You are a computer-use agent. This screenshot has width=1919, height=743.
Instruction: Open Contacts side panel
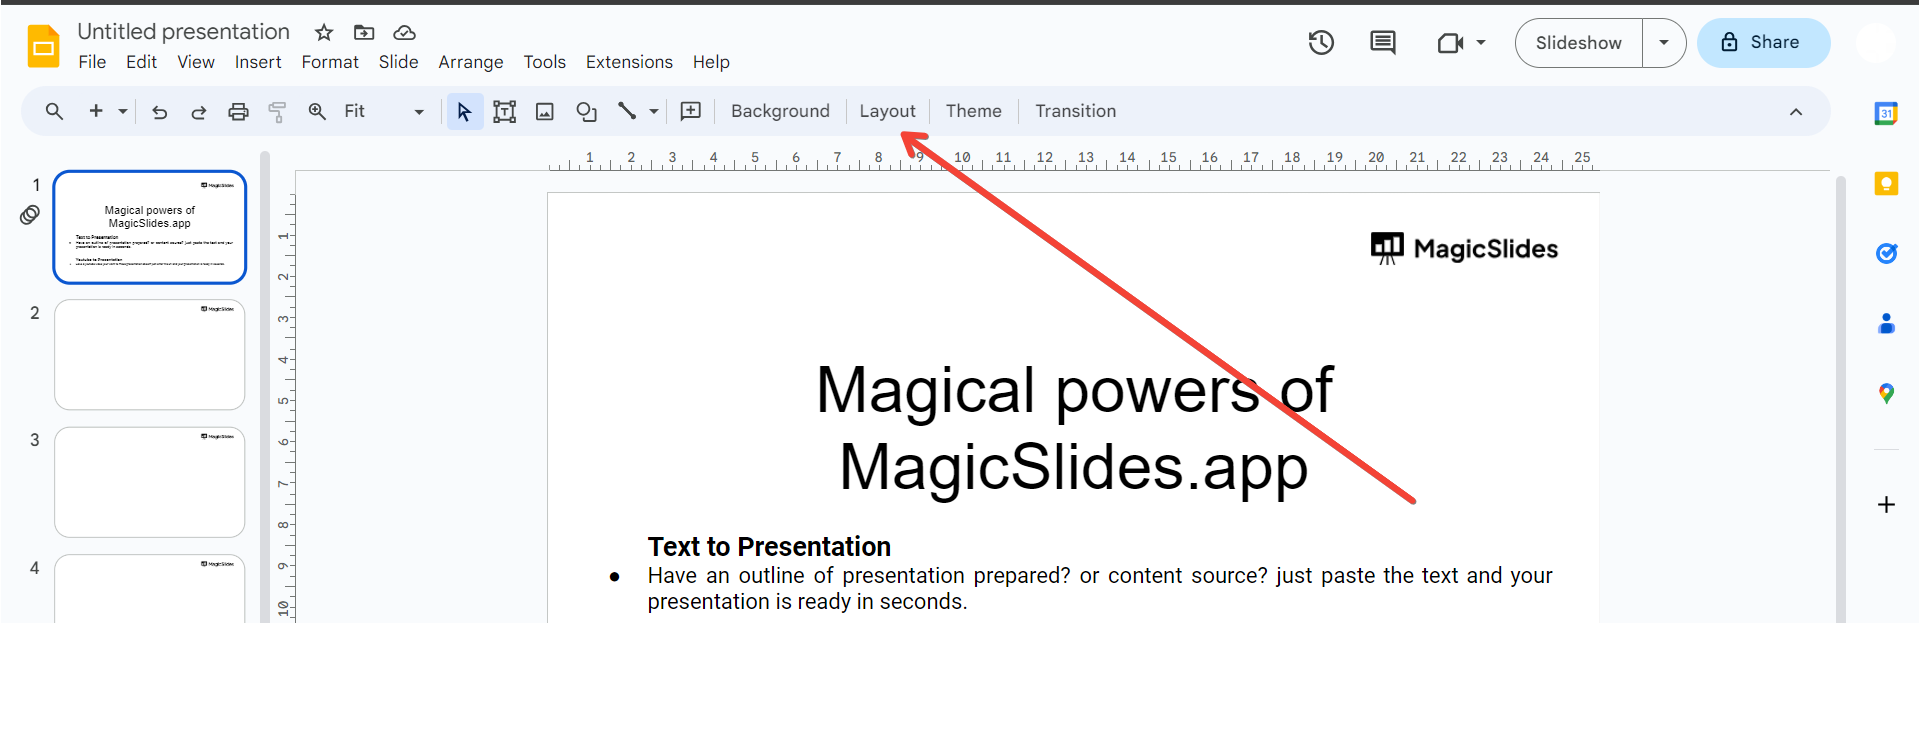click(1886, 323)
